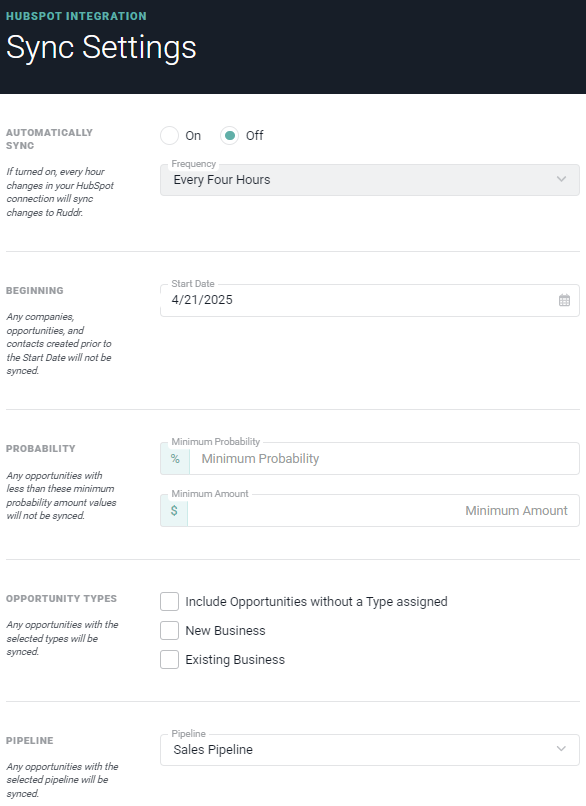586x806 pixels.
Task: Click the Sync Settings page title
Action: coord(101,47)
